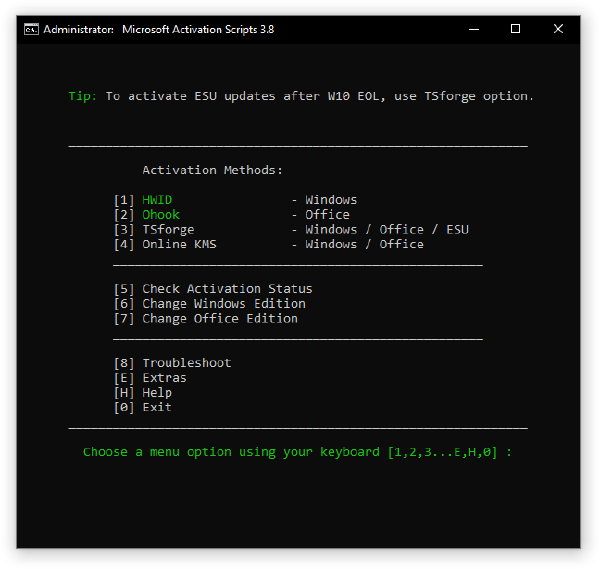
Task: Maximize the Microsoft Activation Scripts window
Action: pos(515,29)
